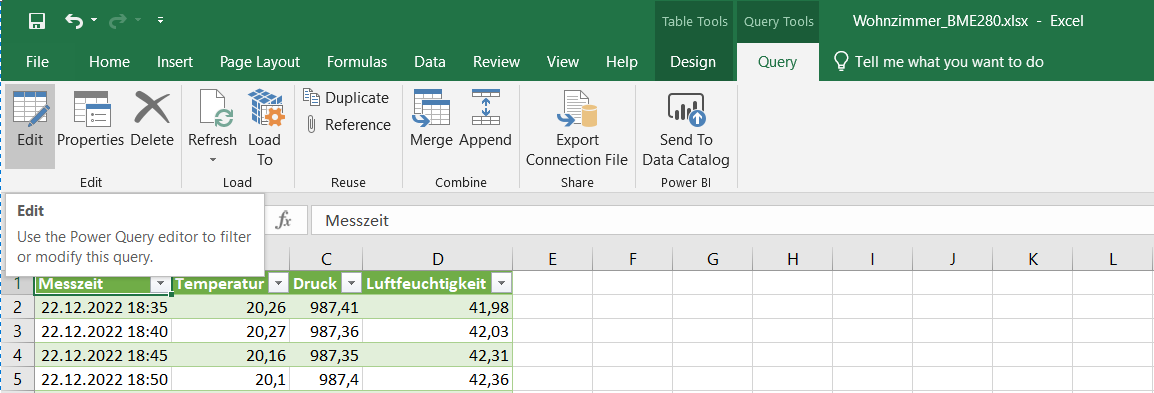Switch to the Design tab
Screen dimensions: 1154x393
tap(693, 62)
